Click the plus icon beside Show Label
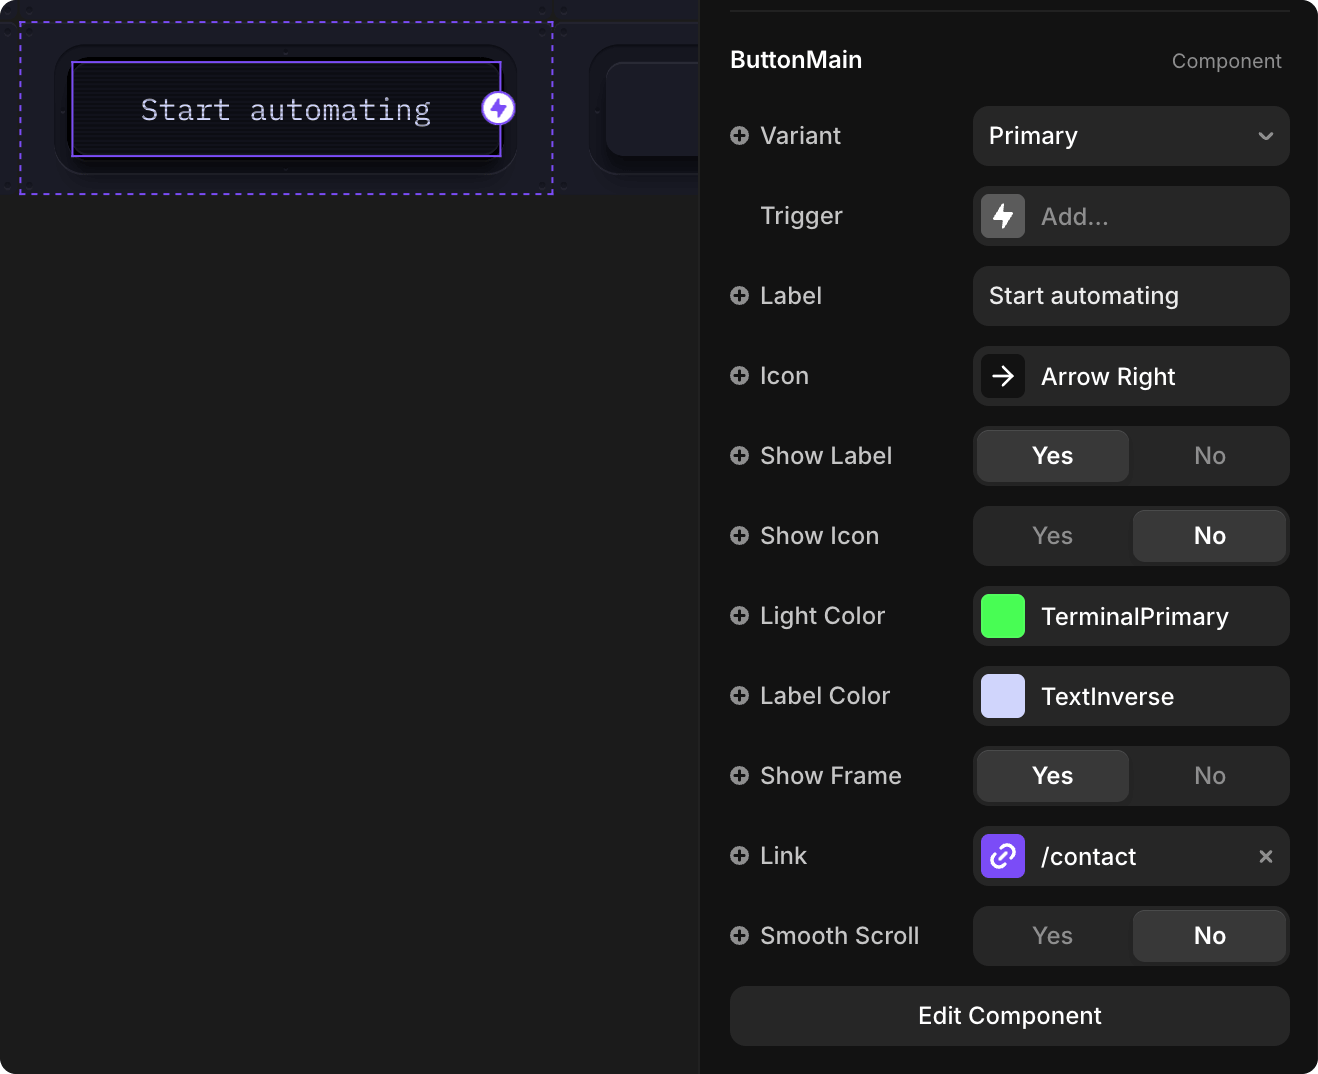 (x=739, y=456)
